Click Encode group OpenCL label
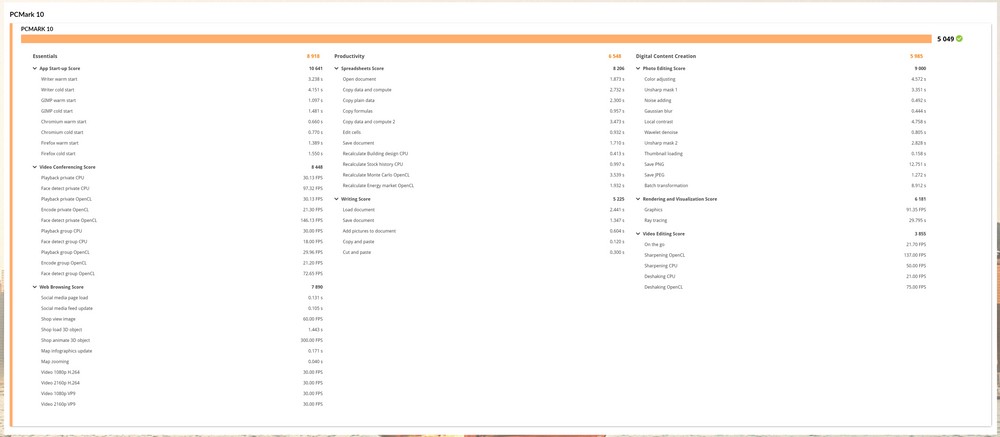Image resolution: width=1000 pixels, height=437 pixels. click(64, 262)
